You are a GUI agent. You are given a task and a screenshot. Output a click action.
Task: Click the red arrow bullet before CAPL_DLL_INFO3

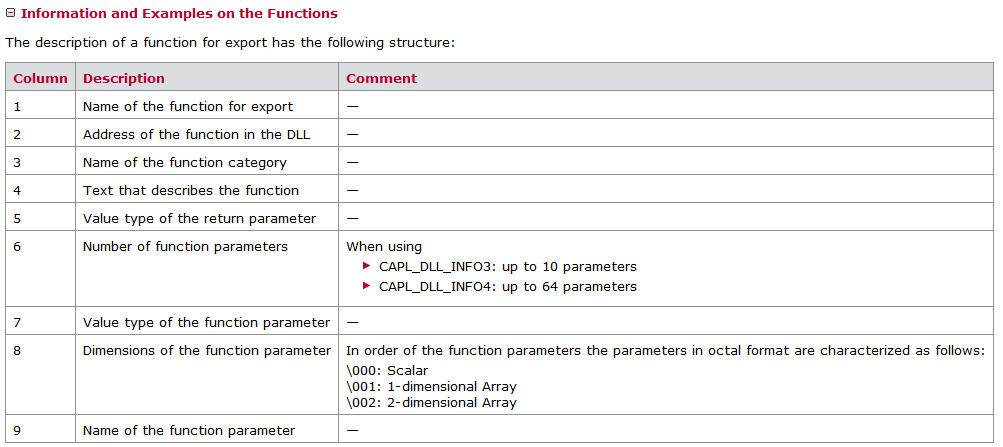[x=367, y=266]
